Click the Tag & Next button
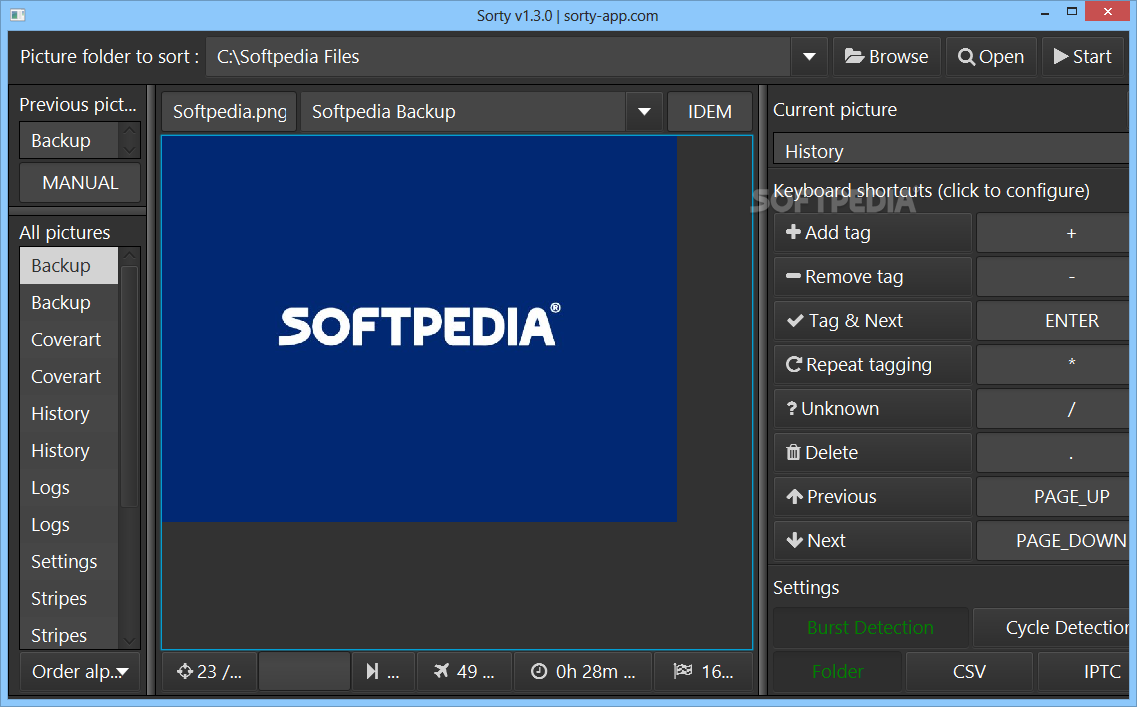1137x707 pixels. tap(872, 321)
